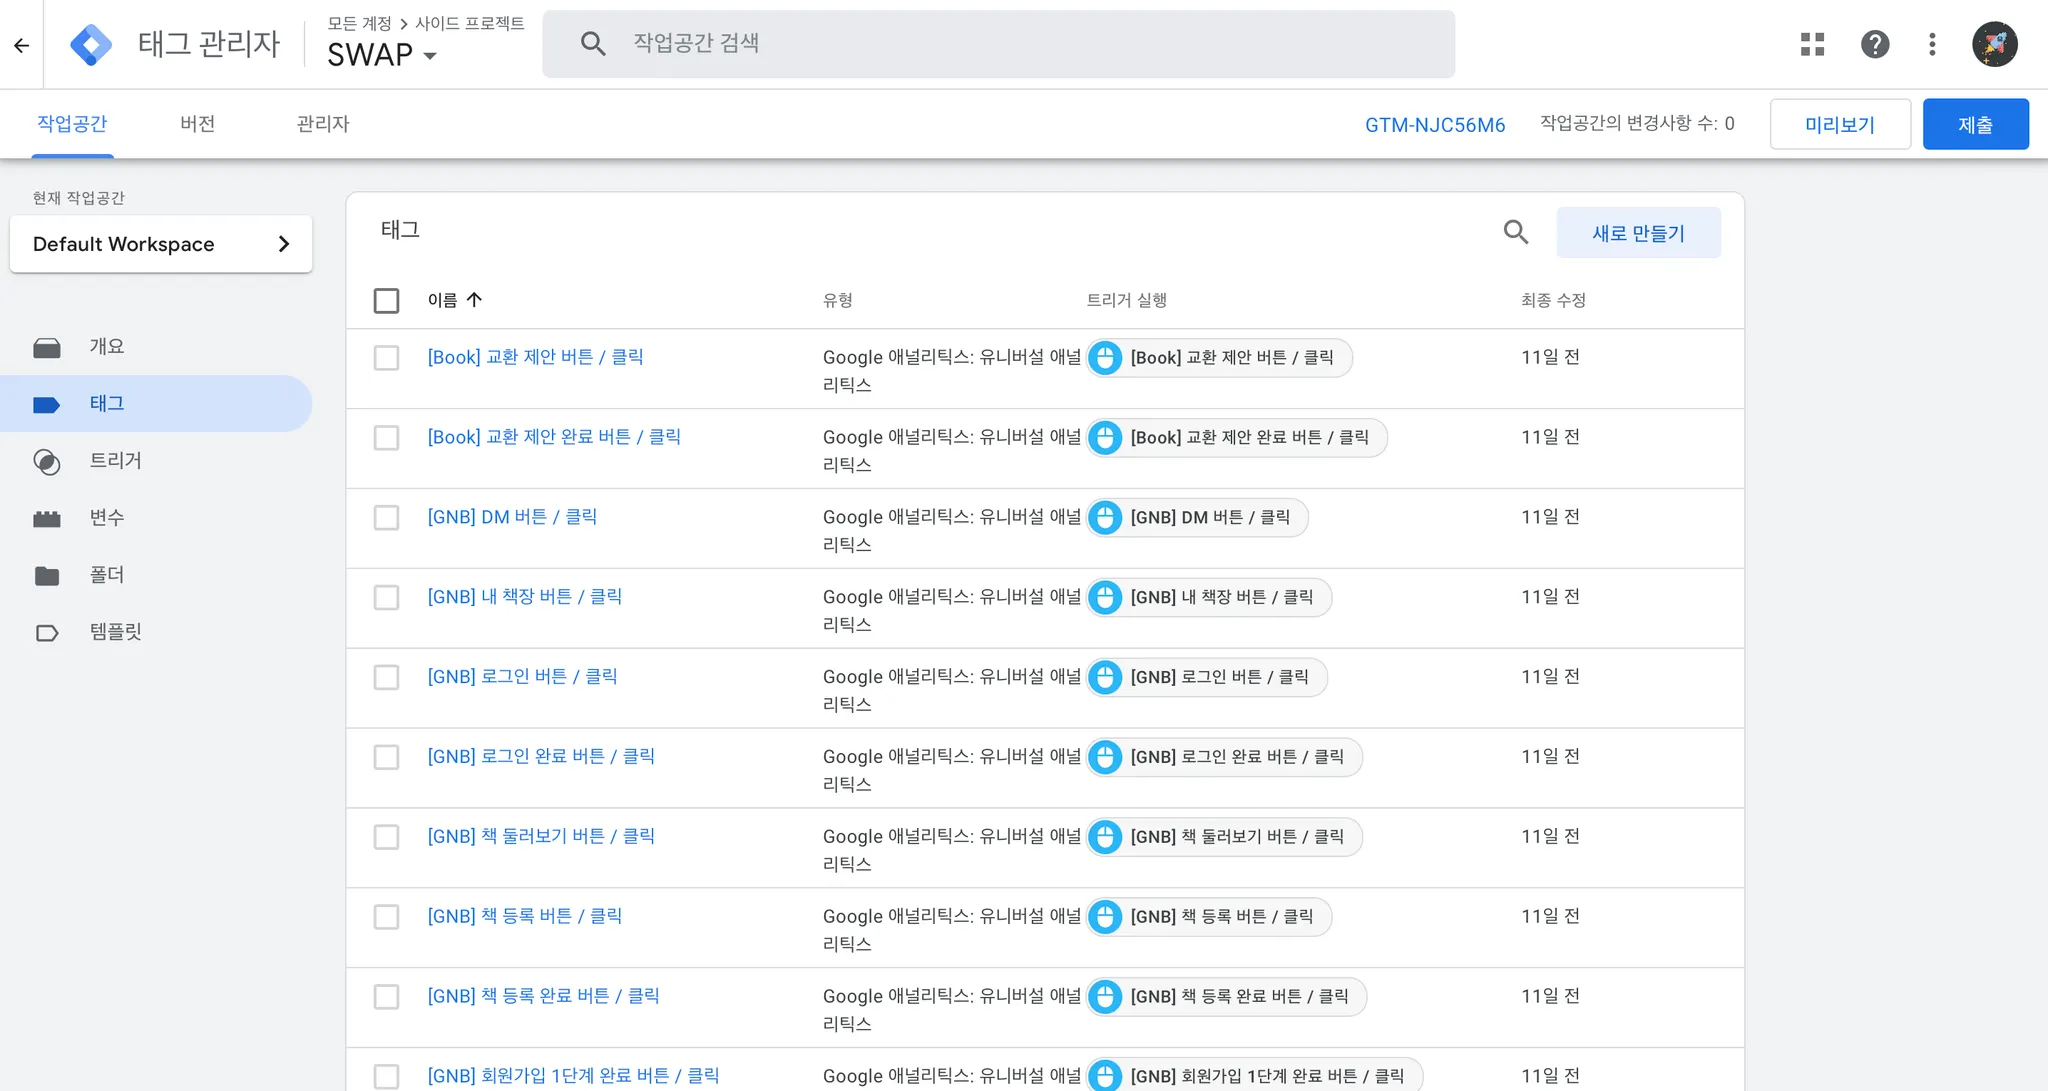Select checkbox for [GNB] 책 등록 버튼 / 클릭
This screenshot has height=1091, width=2048.
(386, 917)
